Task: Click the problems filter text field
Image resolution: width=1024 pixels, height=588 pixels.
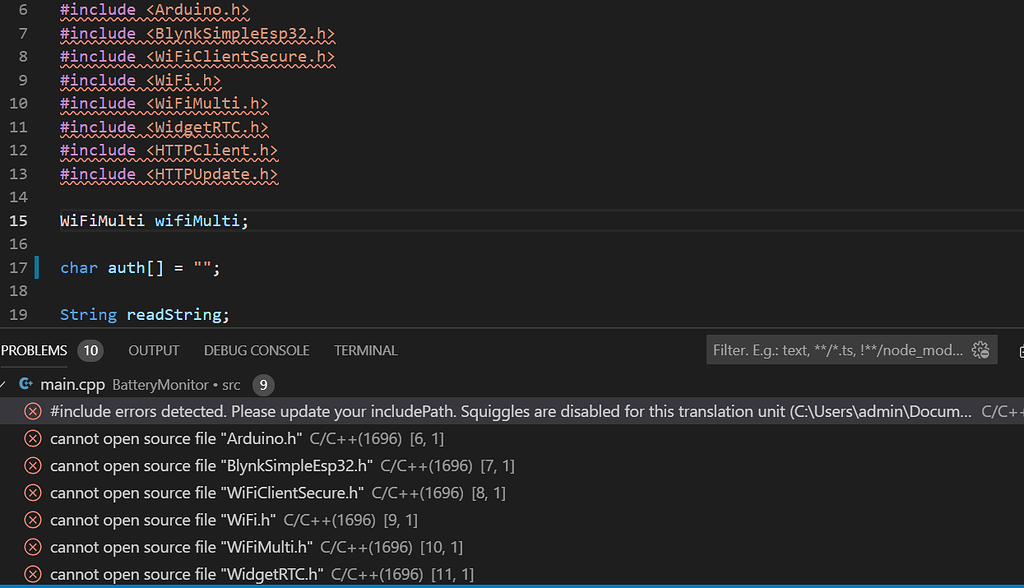Action: pyautogui.click(x=836, y=350)
